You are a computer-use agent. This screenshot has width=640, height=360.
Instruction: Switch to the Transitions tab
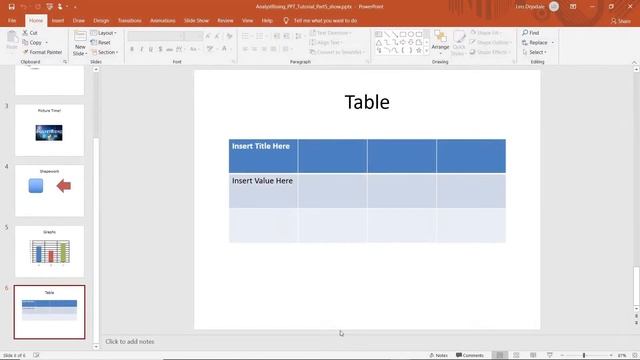tap(129, 20)
